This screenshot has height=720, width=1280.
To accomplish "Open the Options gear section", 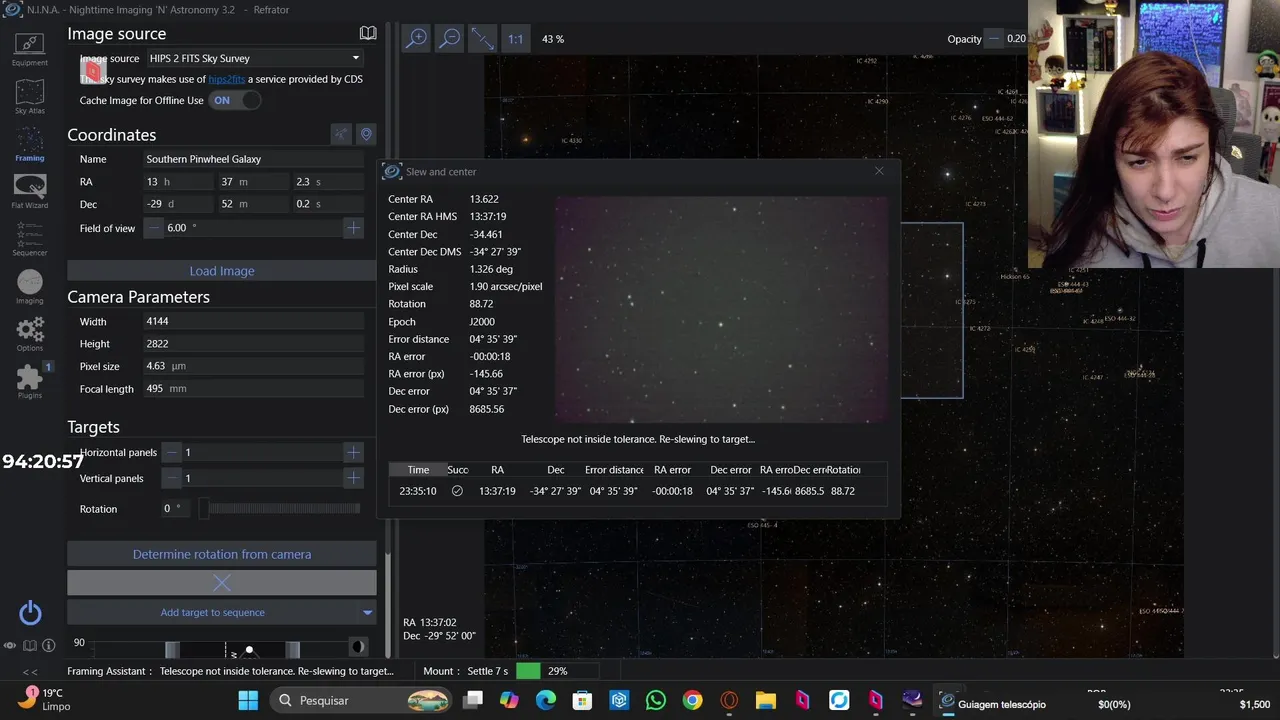I will [x=29, y=333].
